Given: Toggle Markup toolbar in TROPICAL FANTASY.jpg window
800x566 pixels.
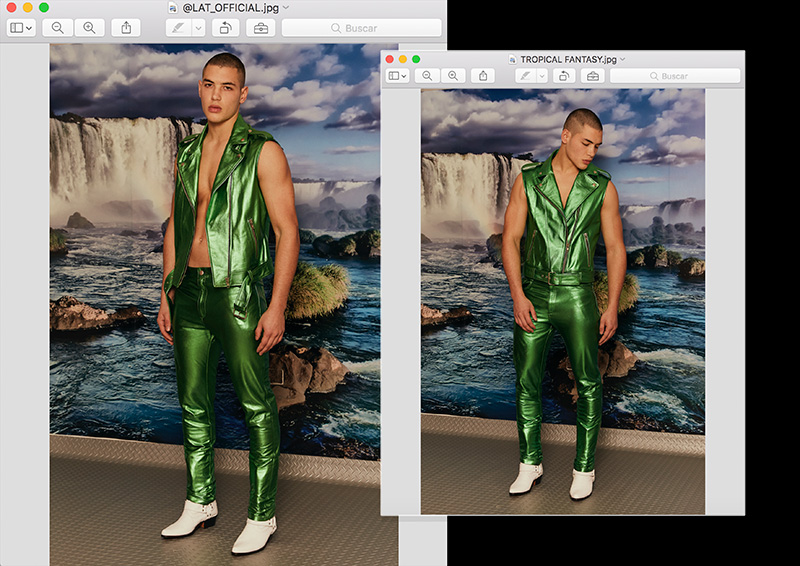Looking at the screenshot, I should (x=593, y=76).
